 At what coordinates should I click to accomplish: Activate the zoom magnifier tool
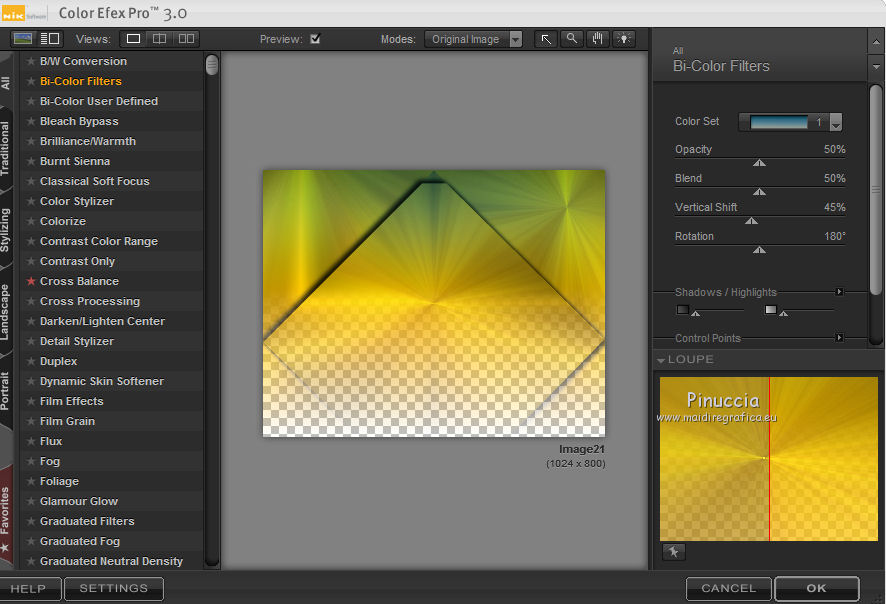[572, 39]
